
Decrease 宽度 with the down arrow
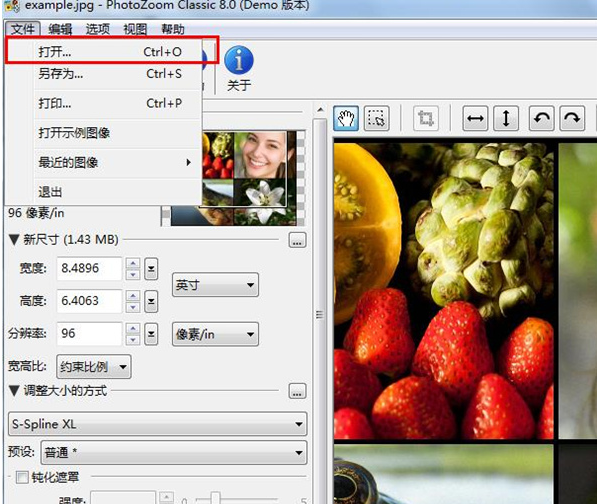pos(133,274)
